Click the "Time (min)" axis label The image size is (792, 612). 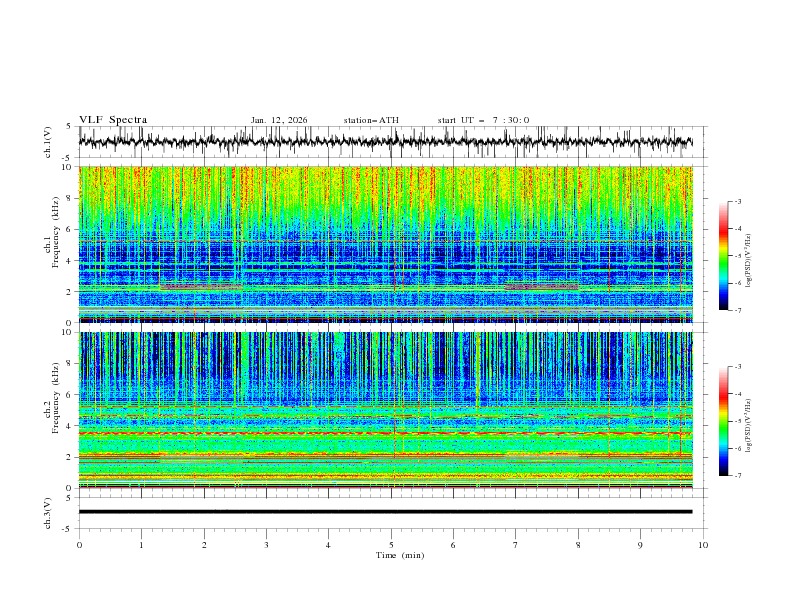coord(400,555)
